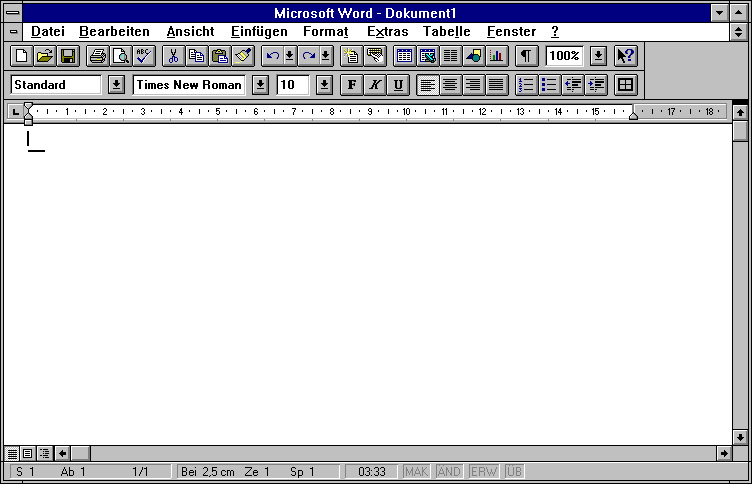
Task: Switch to page layout view button
Action: point(28,453)
